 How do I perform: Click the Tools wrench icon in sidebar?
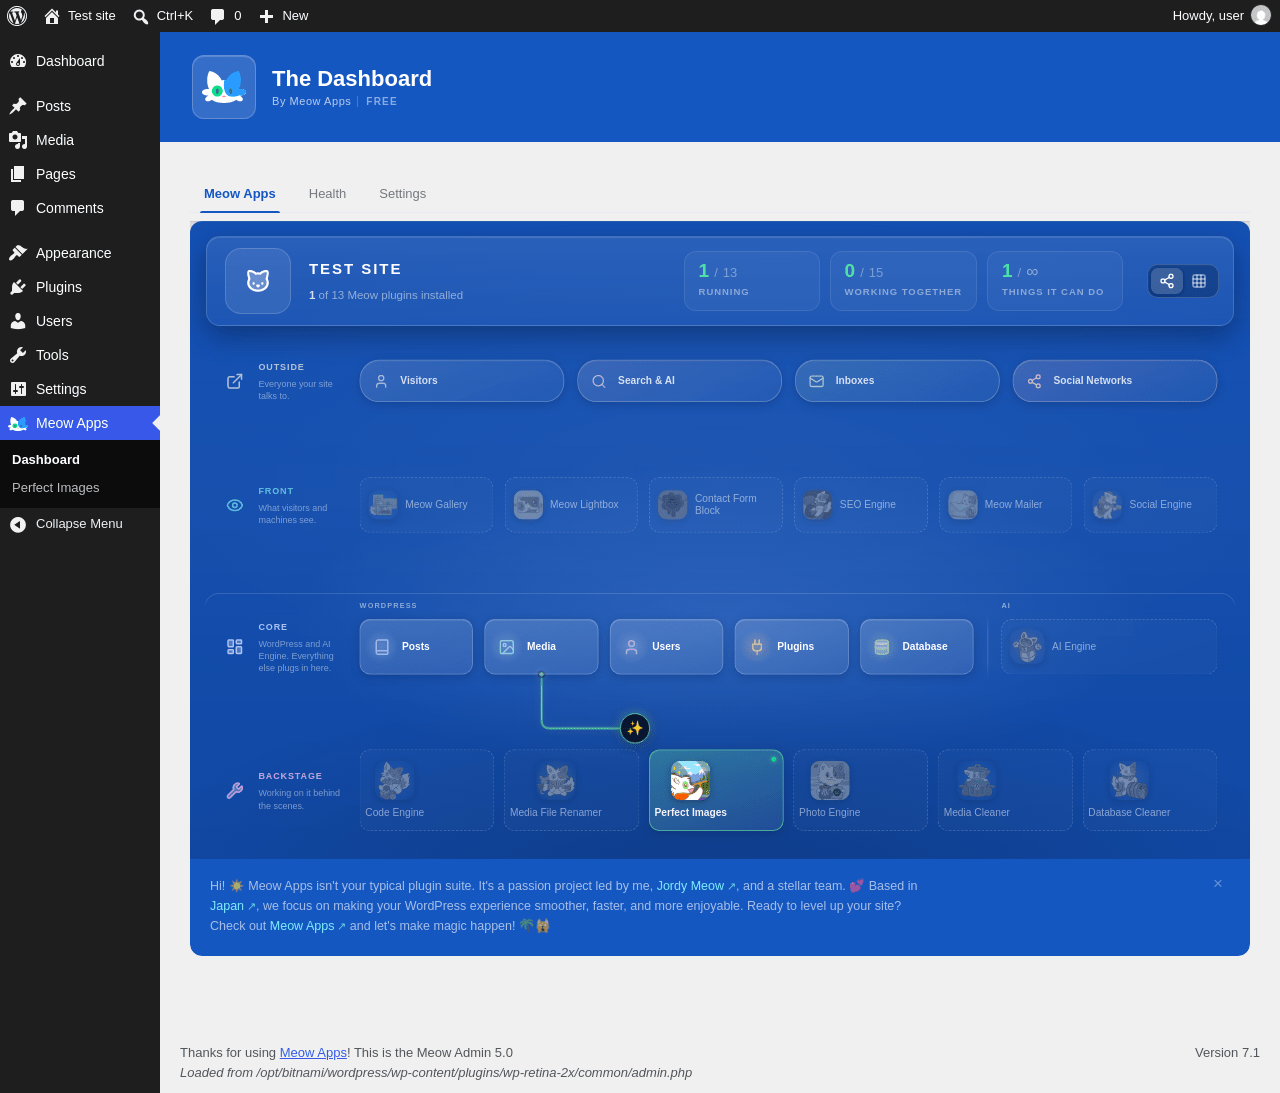click(18, 355)
